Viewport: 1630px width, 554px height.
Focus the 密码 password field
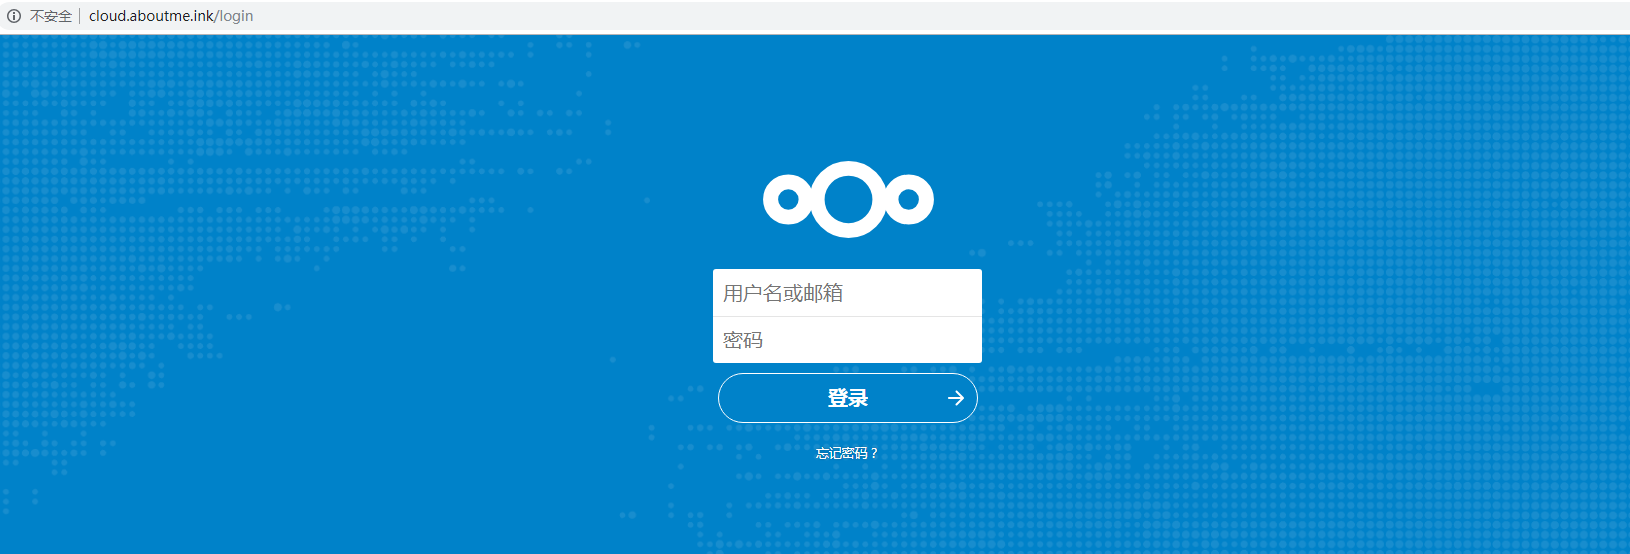(847, 340)
